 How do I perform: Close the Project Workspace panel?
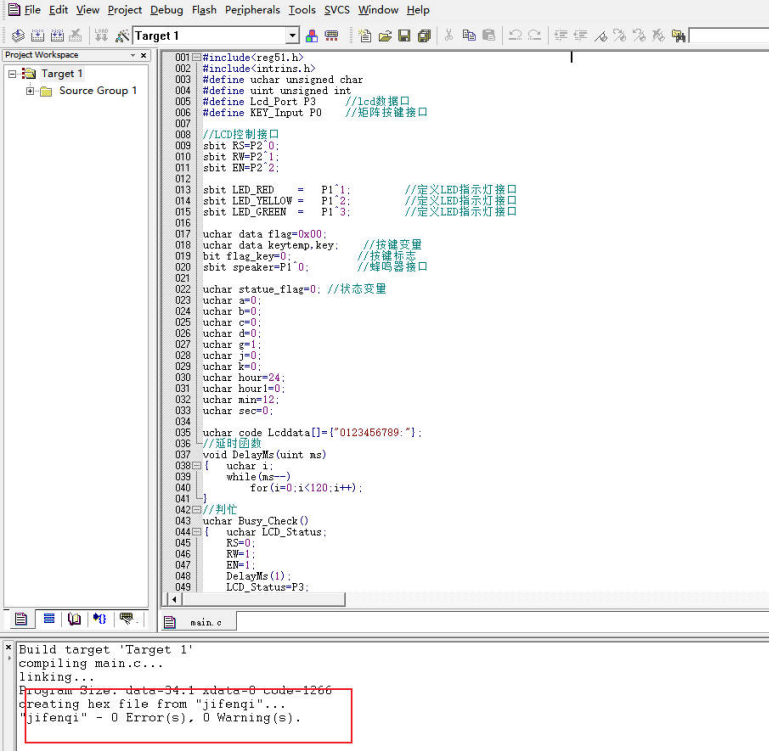[x=143, y=55]
